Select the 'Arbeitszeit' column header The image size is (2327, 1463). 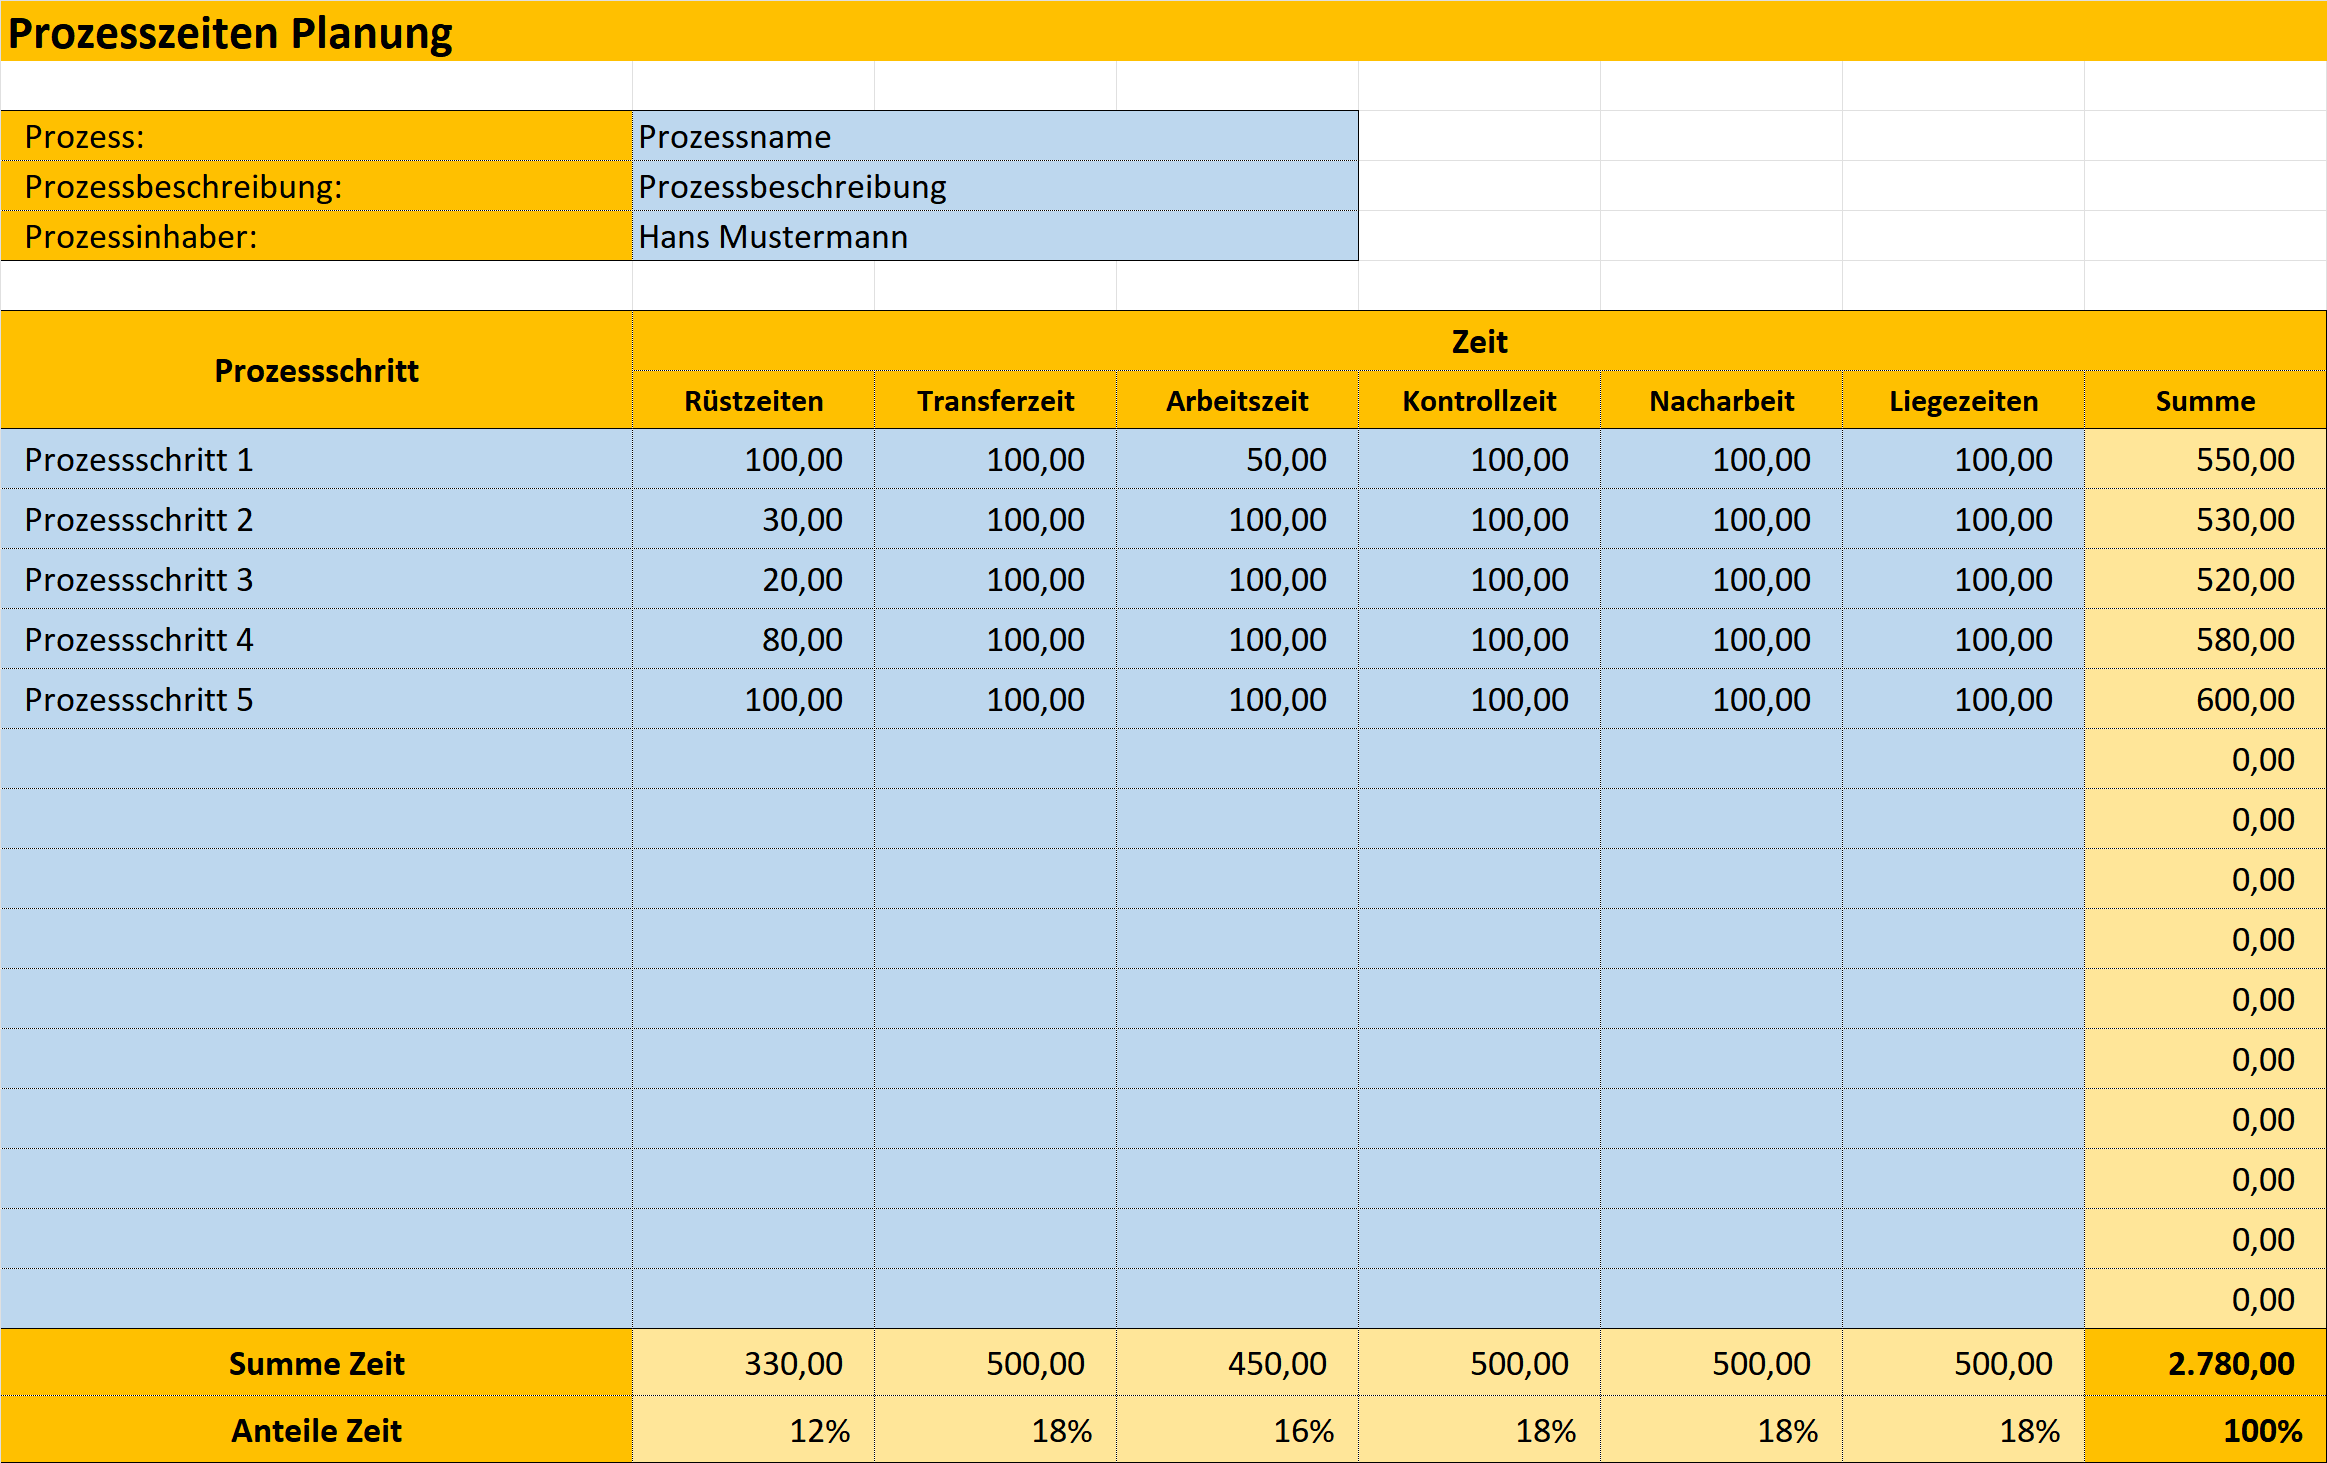1237,400
